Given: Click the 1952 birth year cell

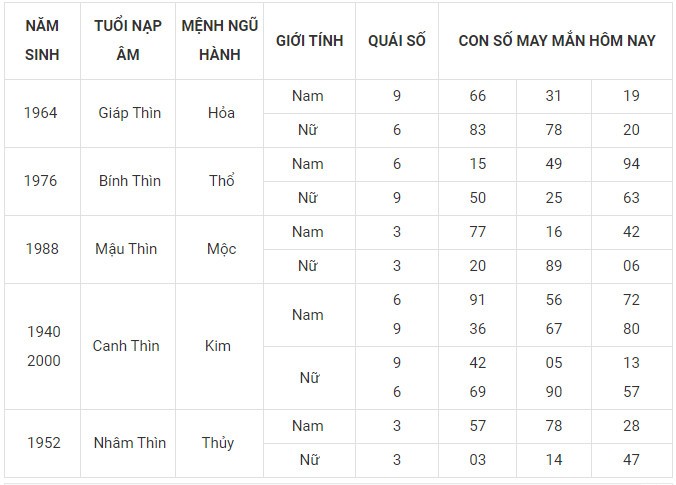Looking at the screenshot, I should [41, 443].
